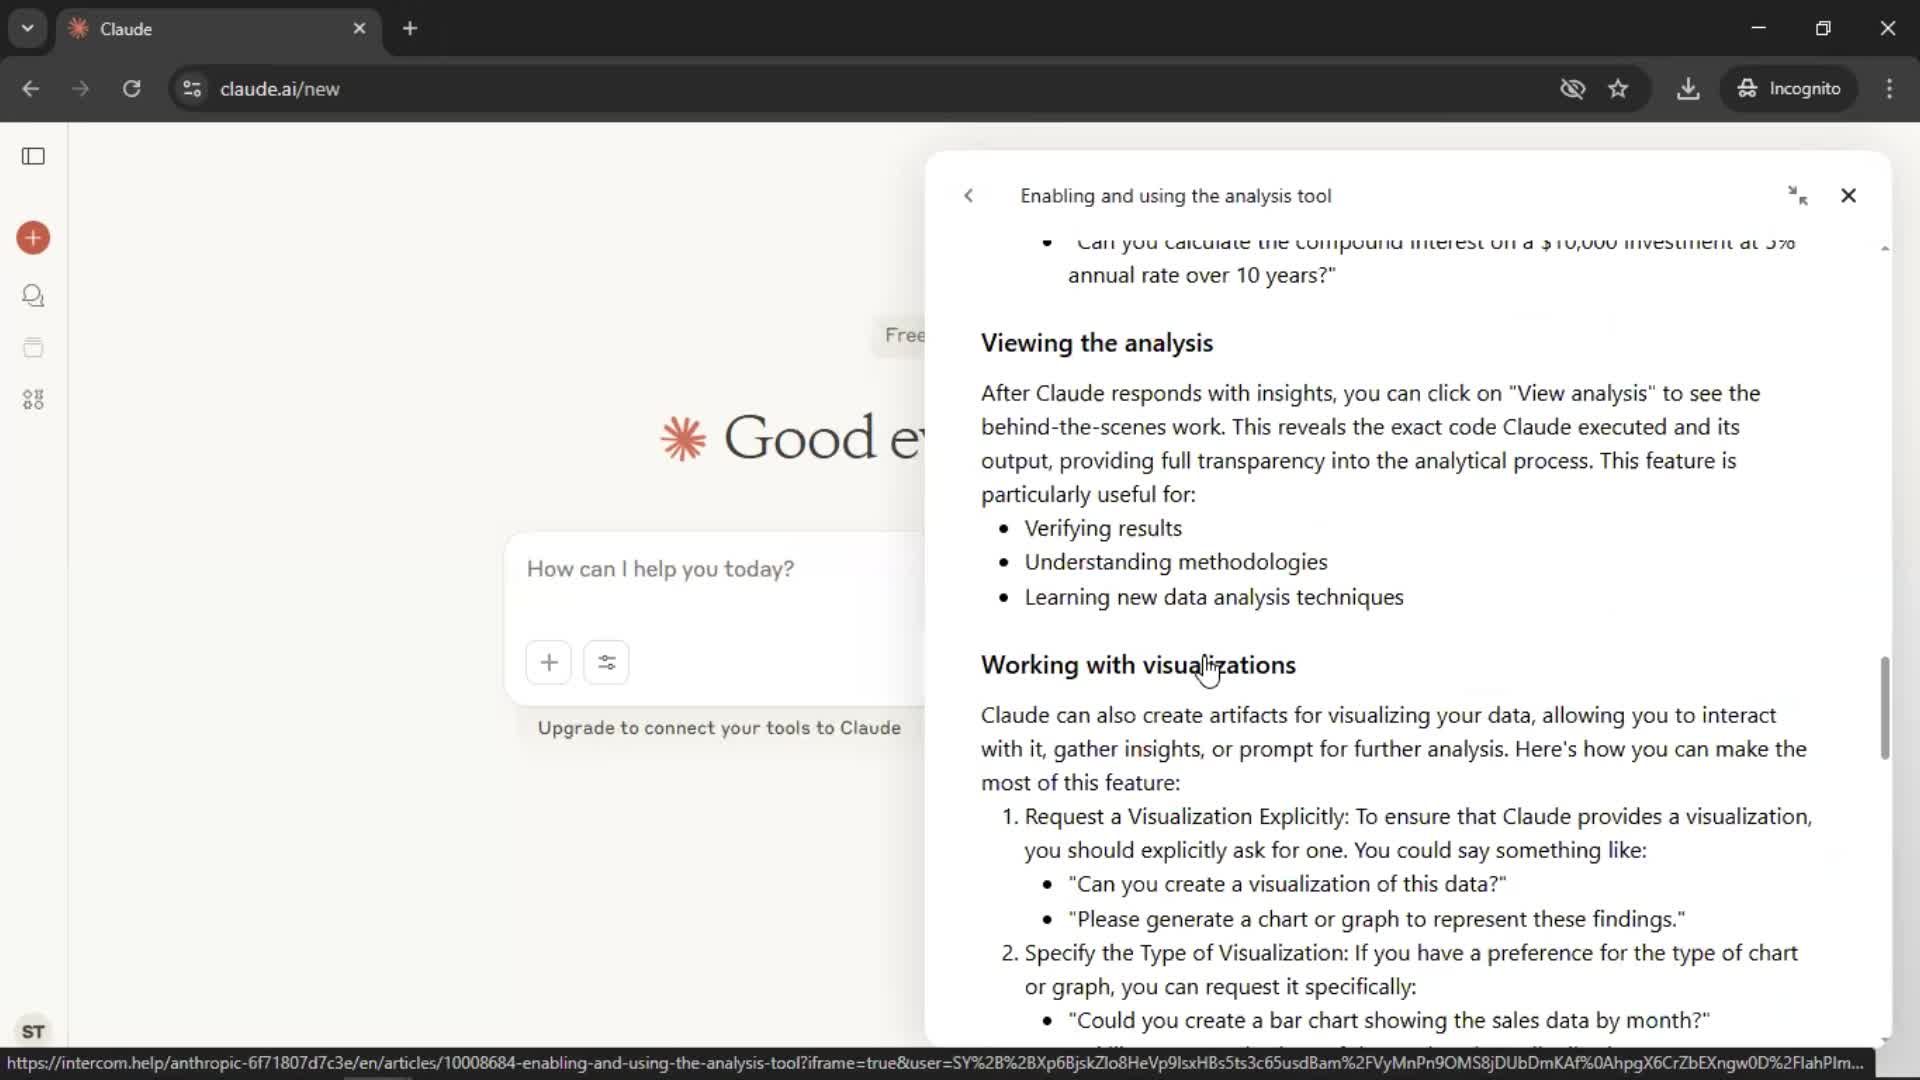Click quote 'Please generate a chart or graph'
This screenshot has width=1920, height=1080.
1377,919
